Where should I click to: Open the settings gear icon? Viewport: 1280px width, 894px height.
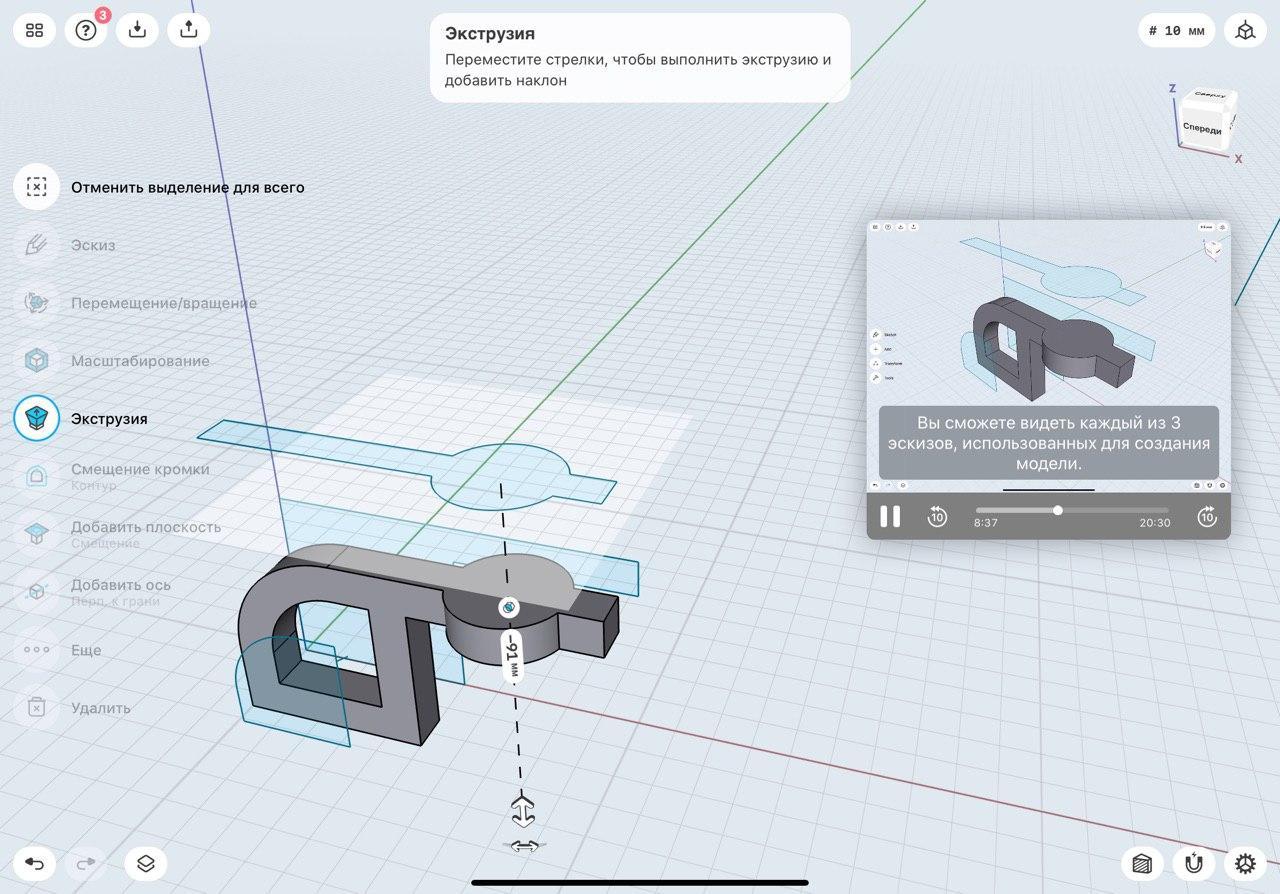tap(1245, 863)
